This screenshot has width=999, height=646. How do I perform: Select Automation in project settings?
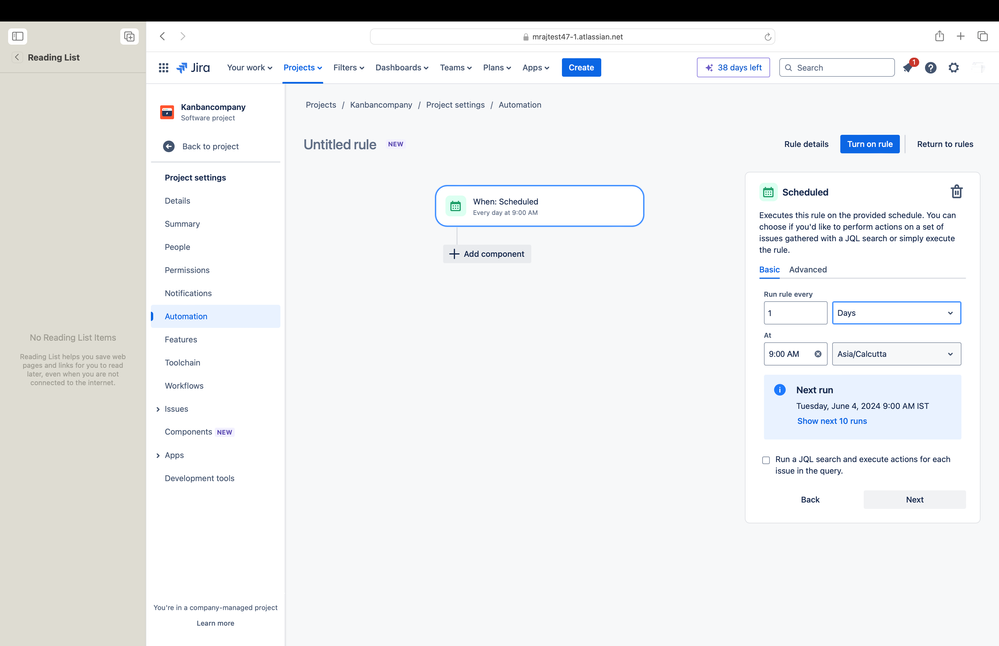click(x=215, y=317)
